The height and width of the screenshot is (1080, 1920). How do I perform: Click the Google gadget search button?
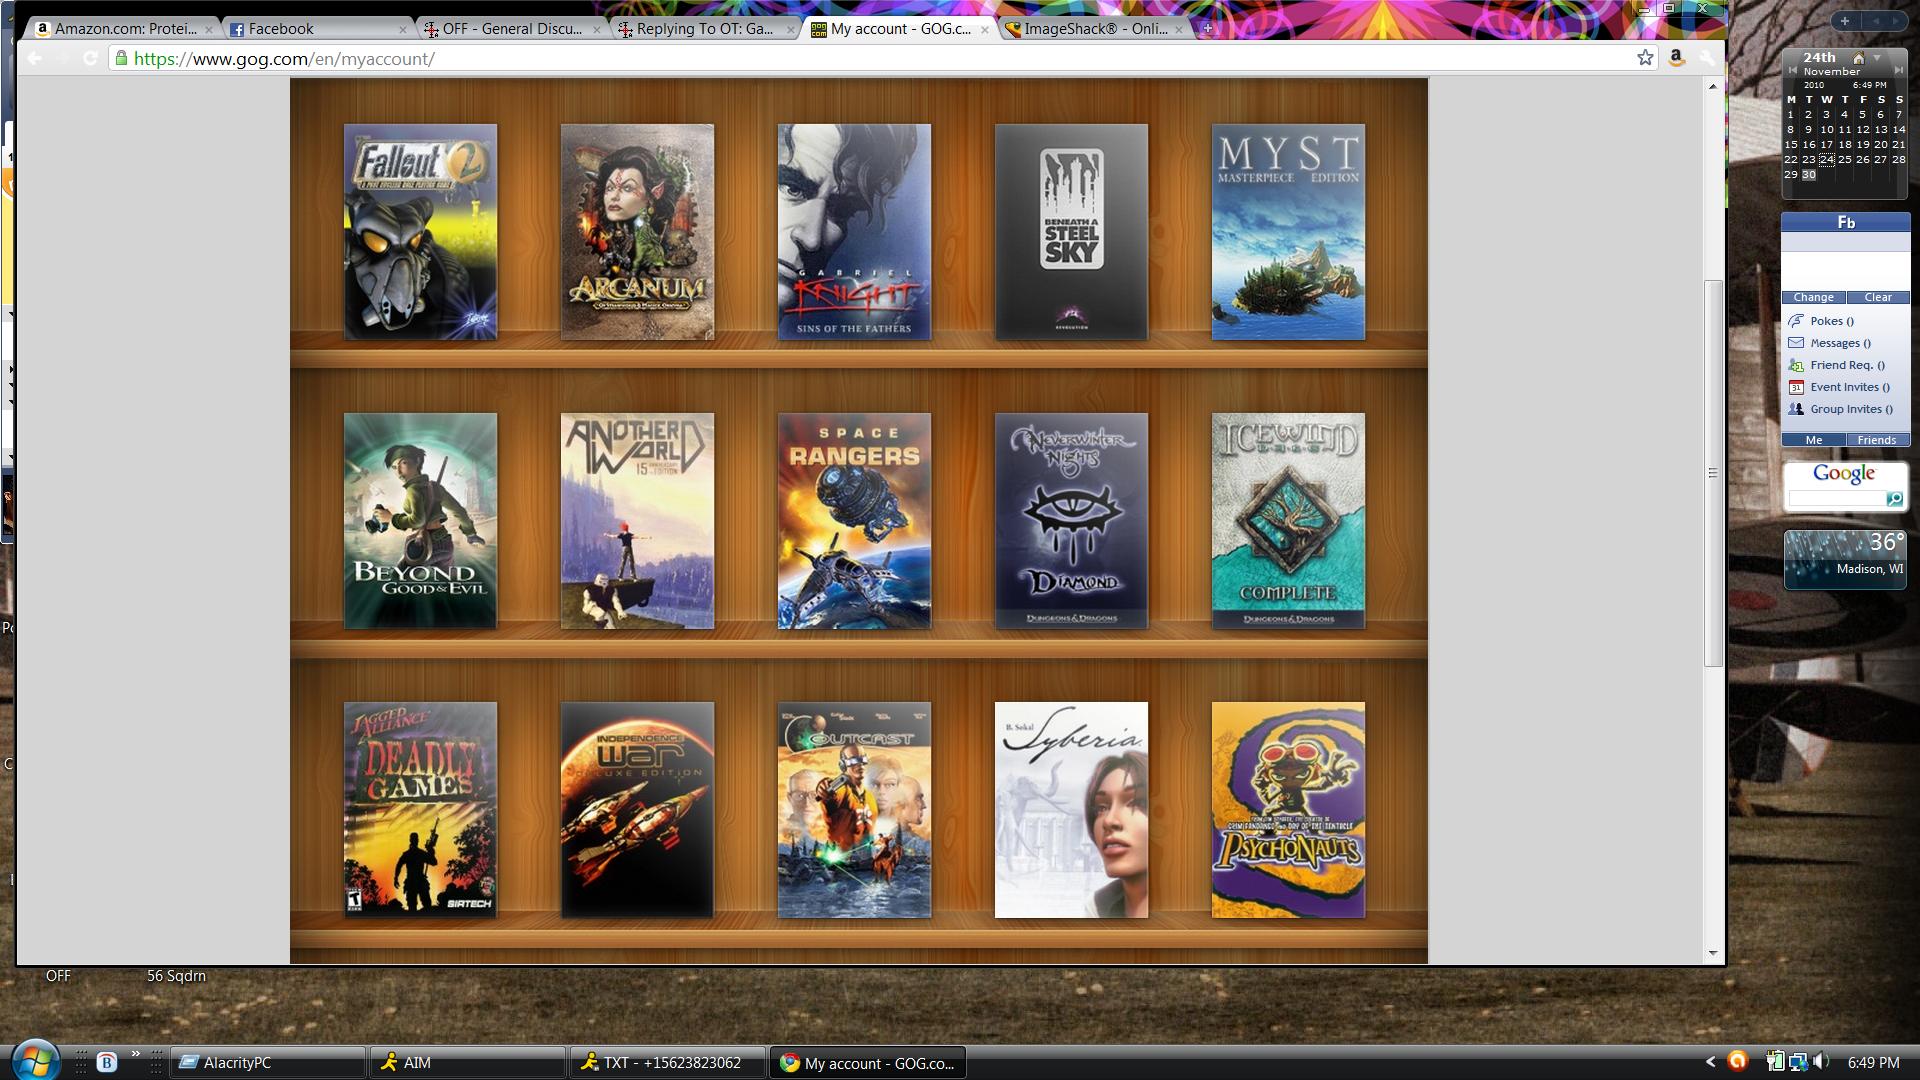(1894, 498)
